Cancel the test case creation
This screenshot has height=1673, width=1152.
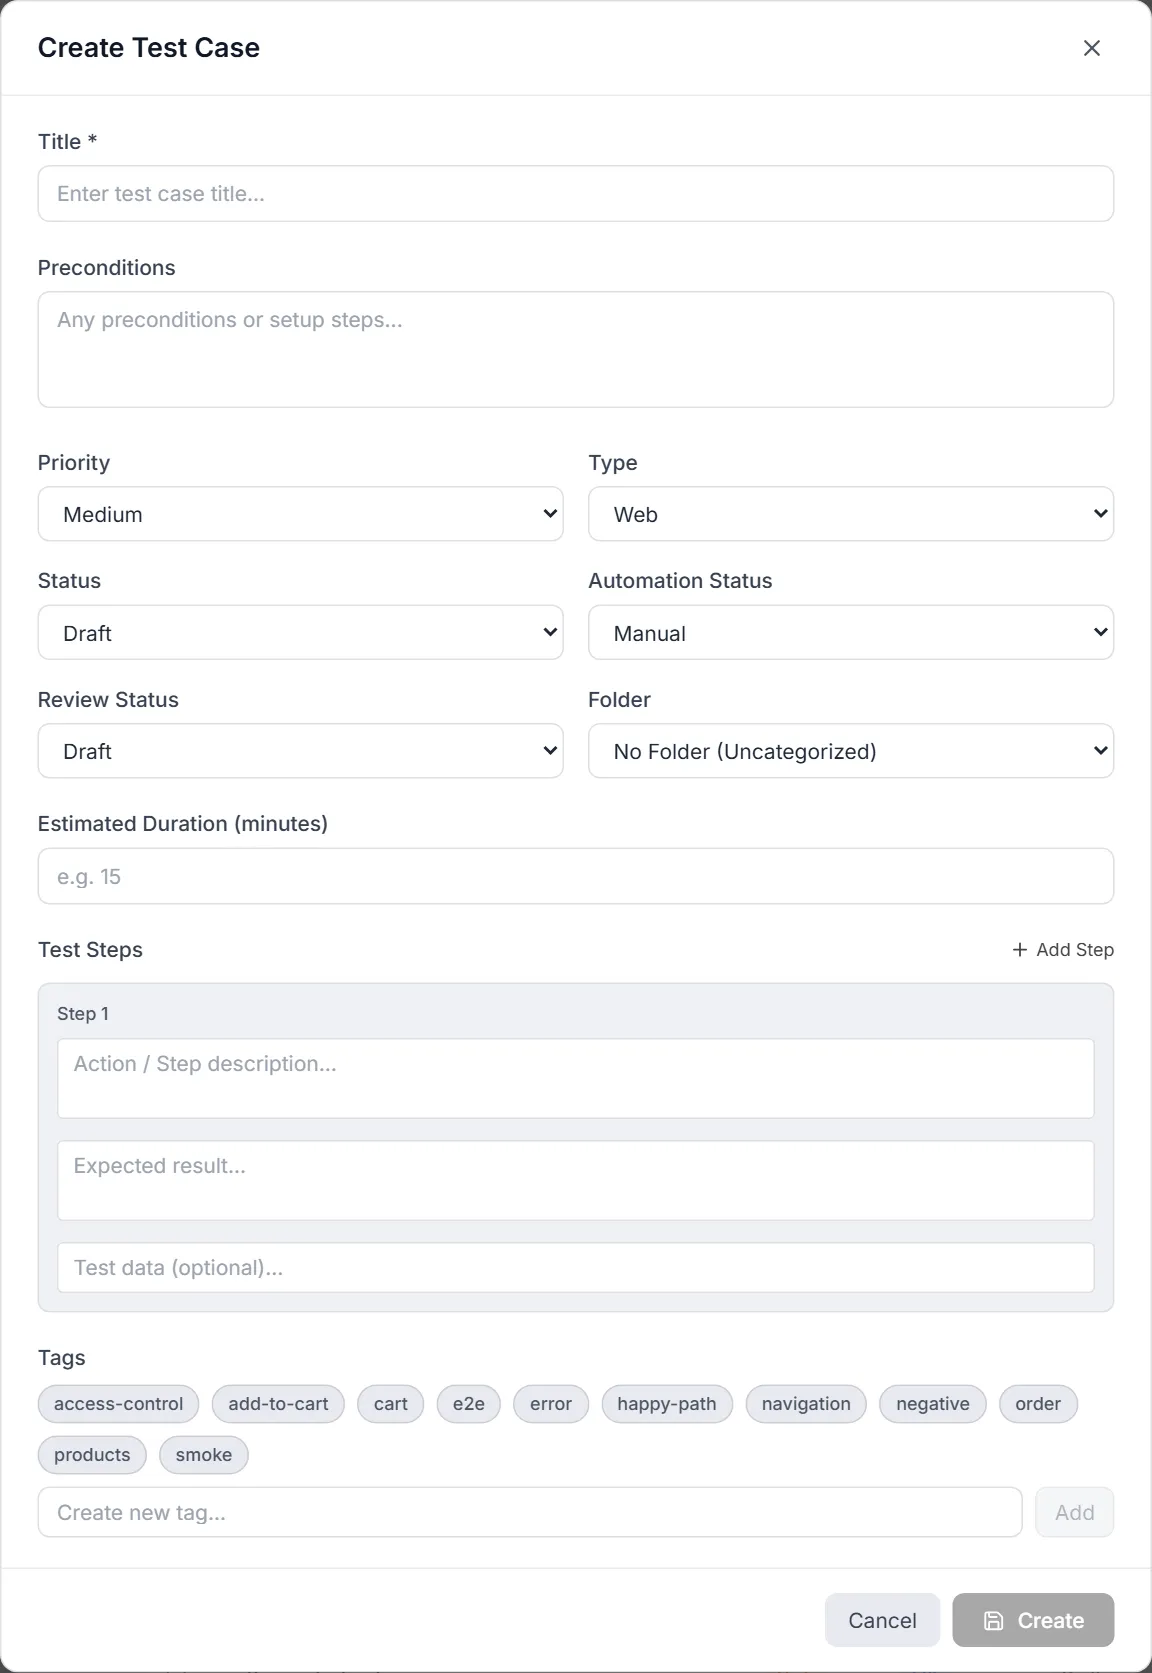pos(882,1620)
